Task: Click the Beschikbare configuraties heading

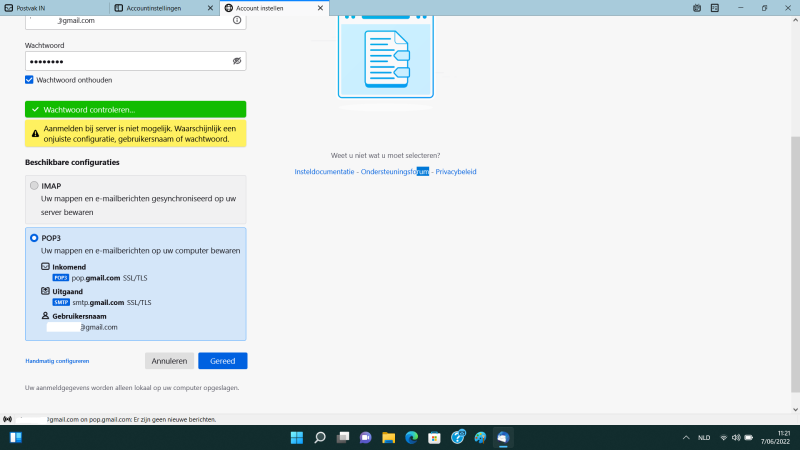Action: [72, 162]
